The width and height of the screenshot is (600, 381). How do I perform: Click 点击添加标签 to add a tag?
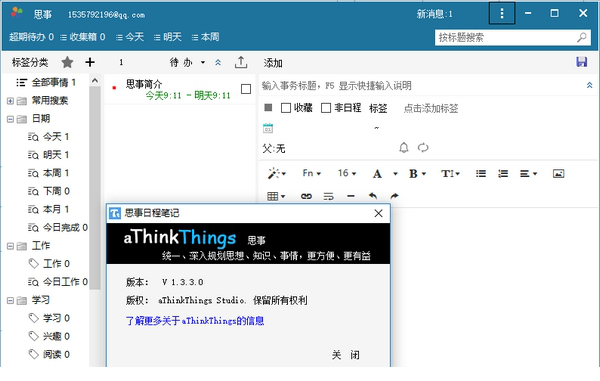(x=431, y=108)
